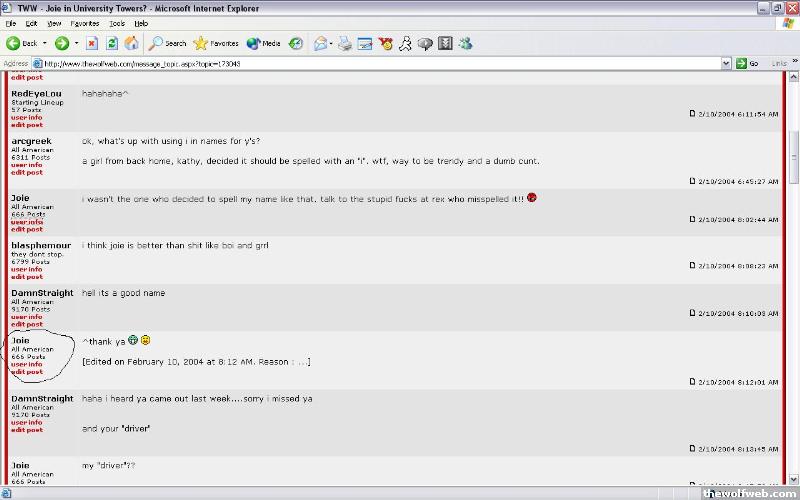Open the History toolbar icon
This screenshot has height=500, width=800.
tap(296, 43)
